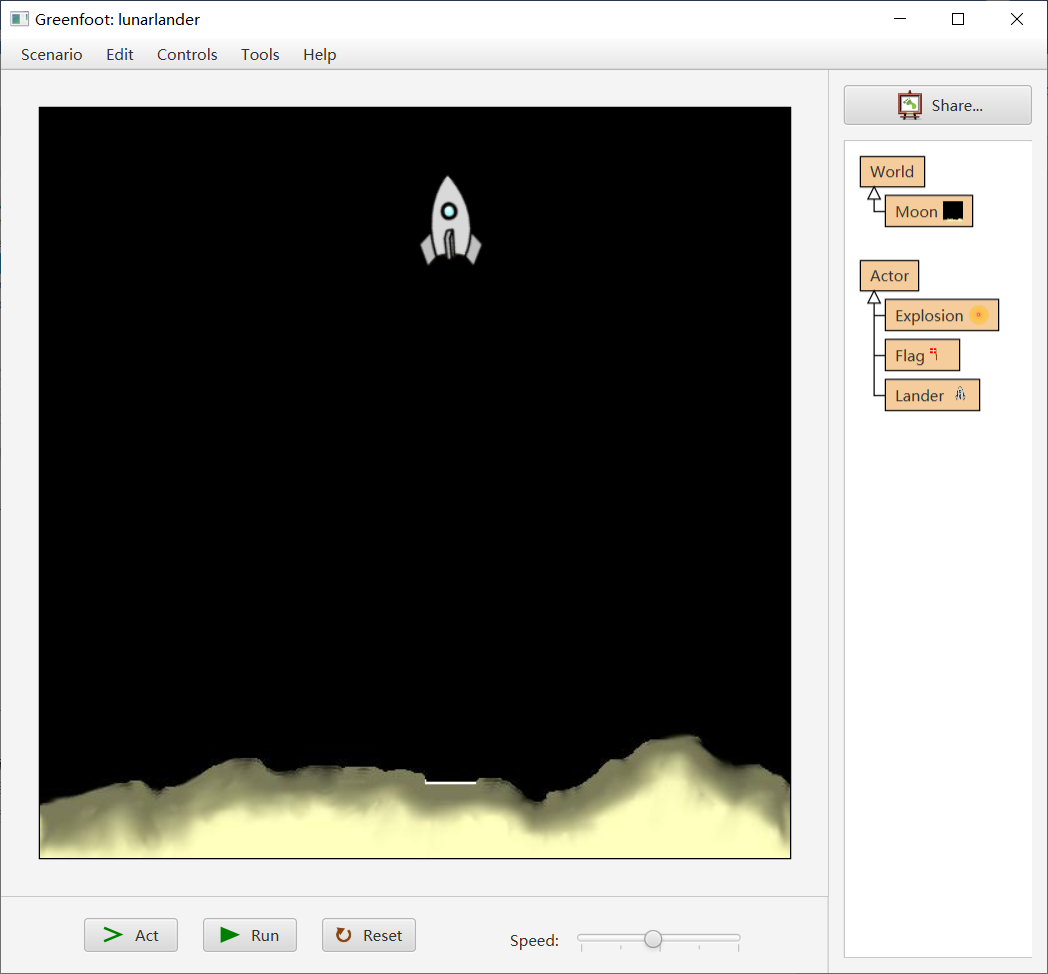Click the Explosion class image icon

(979, 315)
